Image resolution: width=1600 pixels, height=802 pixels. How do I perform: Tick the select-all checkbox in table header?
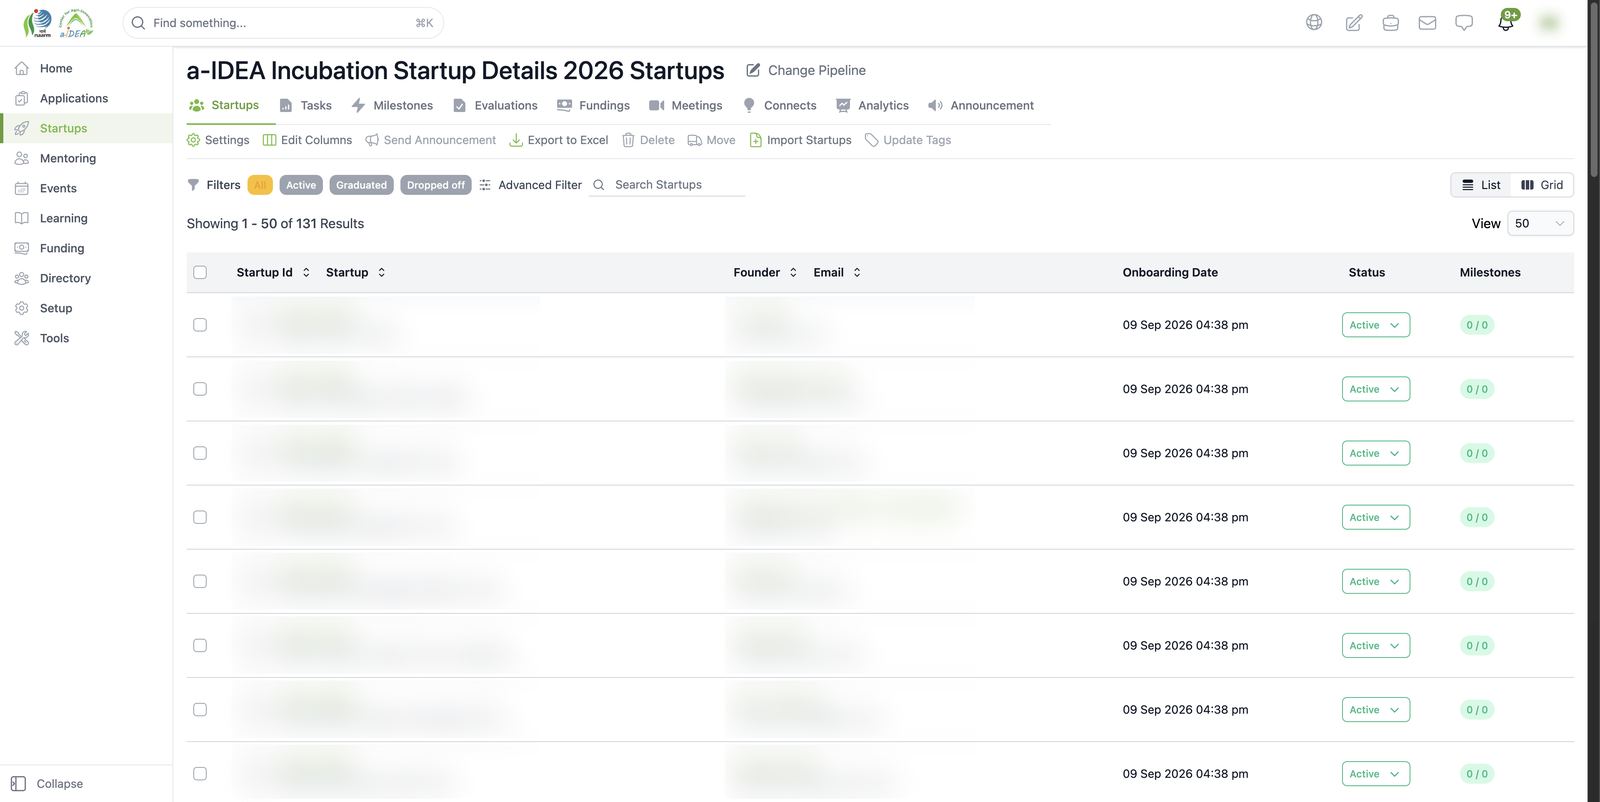200,272
